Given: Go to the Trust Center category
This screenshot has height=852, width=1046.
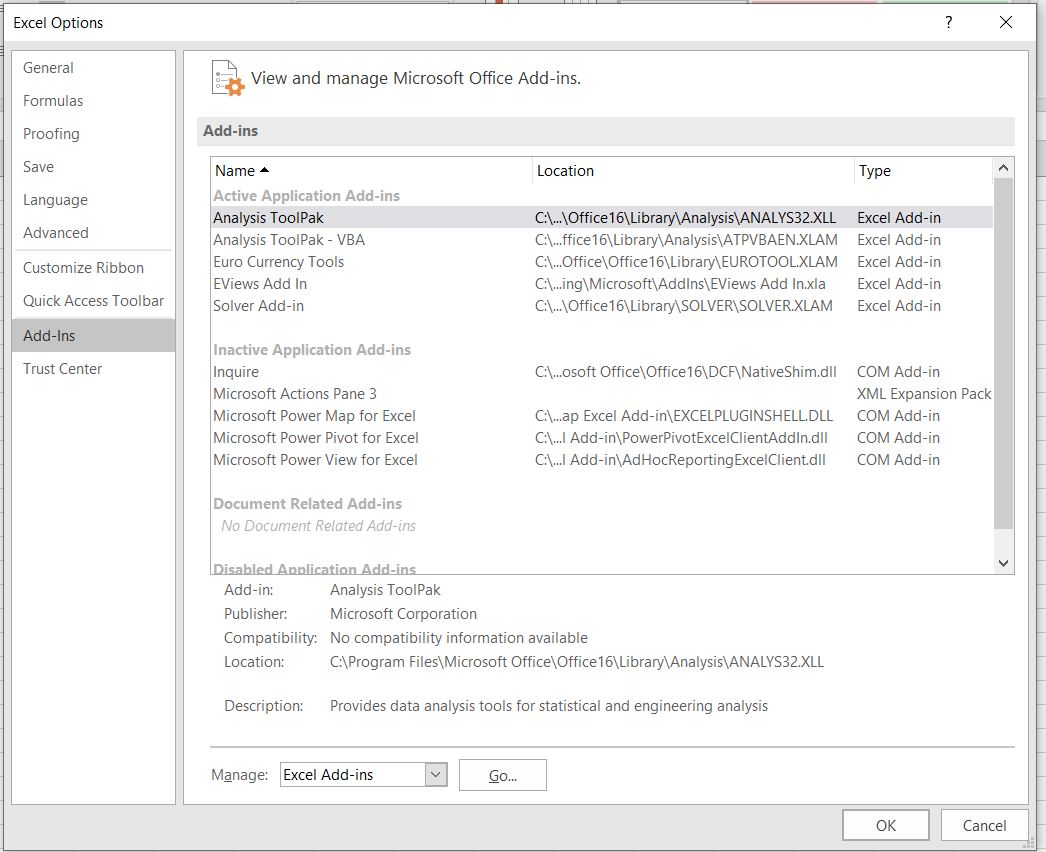Looking at the screenshot, I should point(62,369).
